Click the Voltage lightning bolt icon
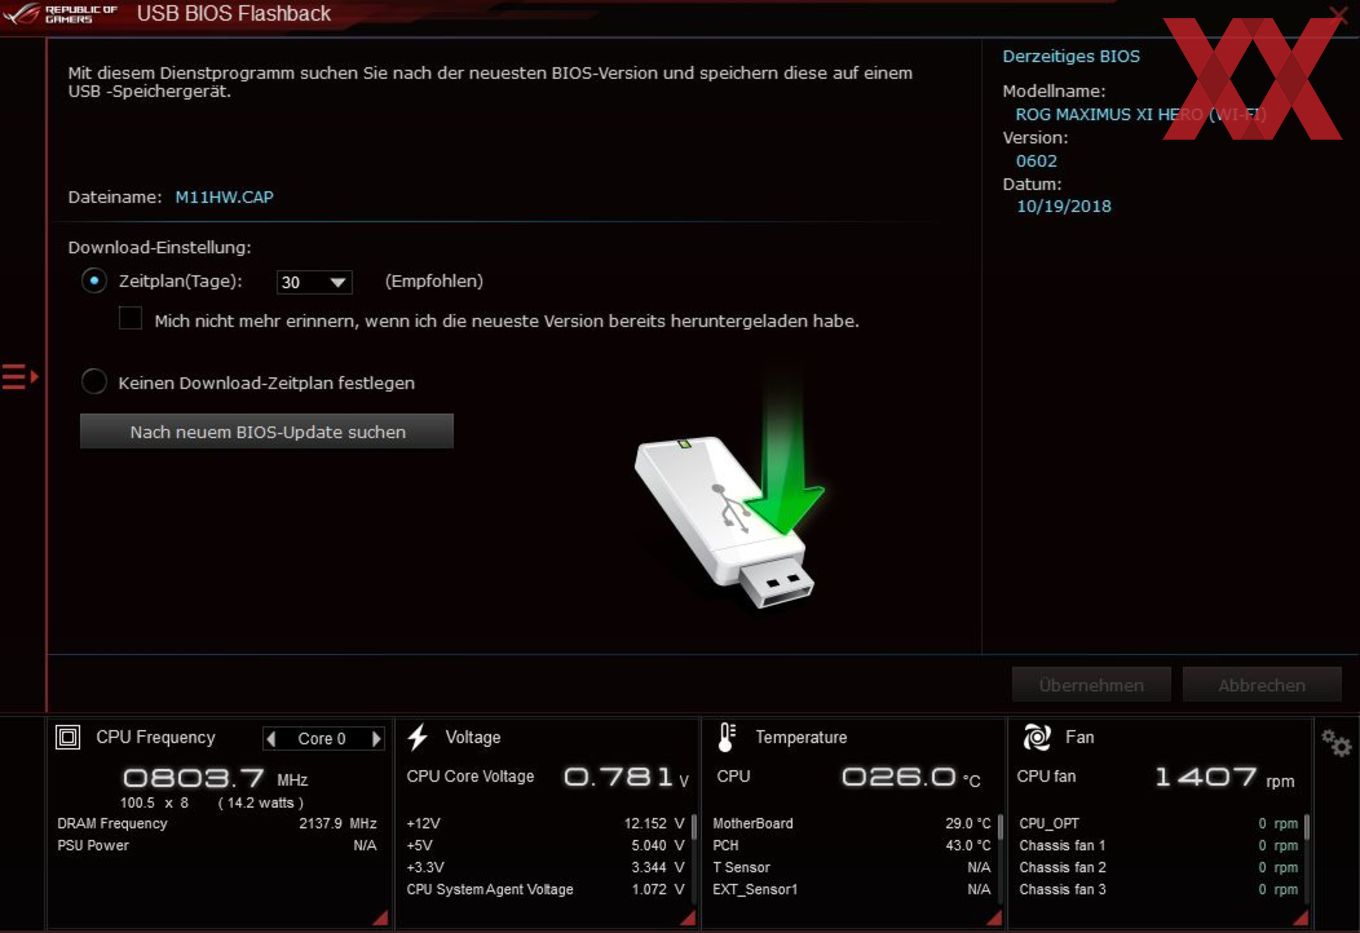1360x933 pixels. (418, 738)
